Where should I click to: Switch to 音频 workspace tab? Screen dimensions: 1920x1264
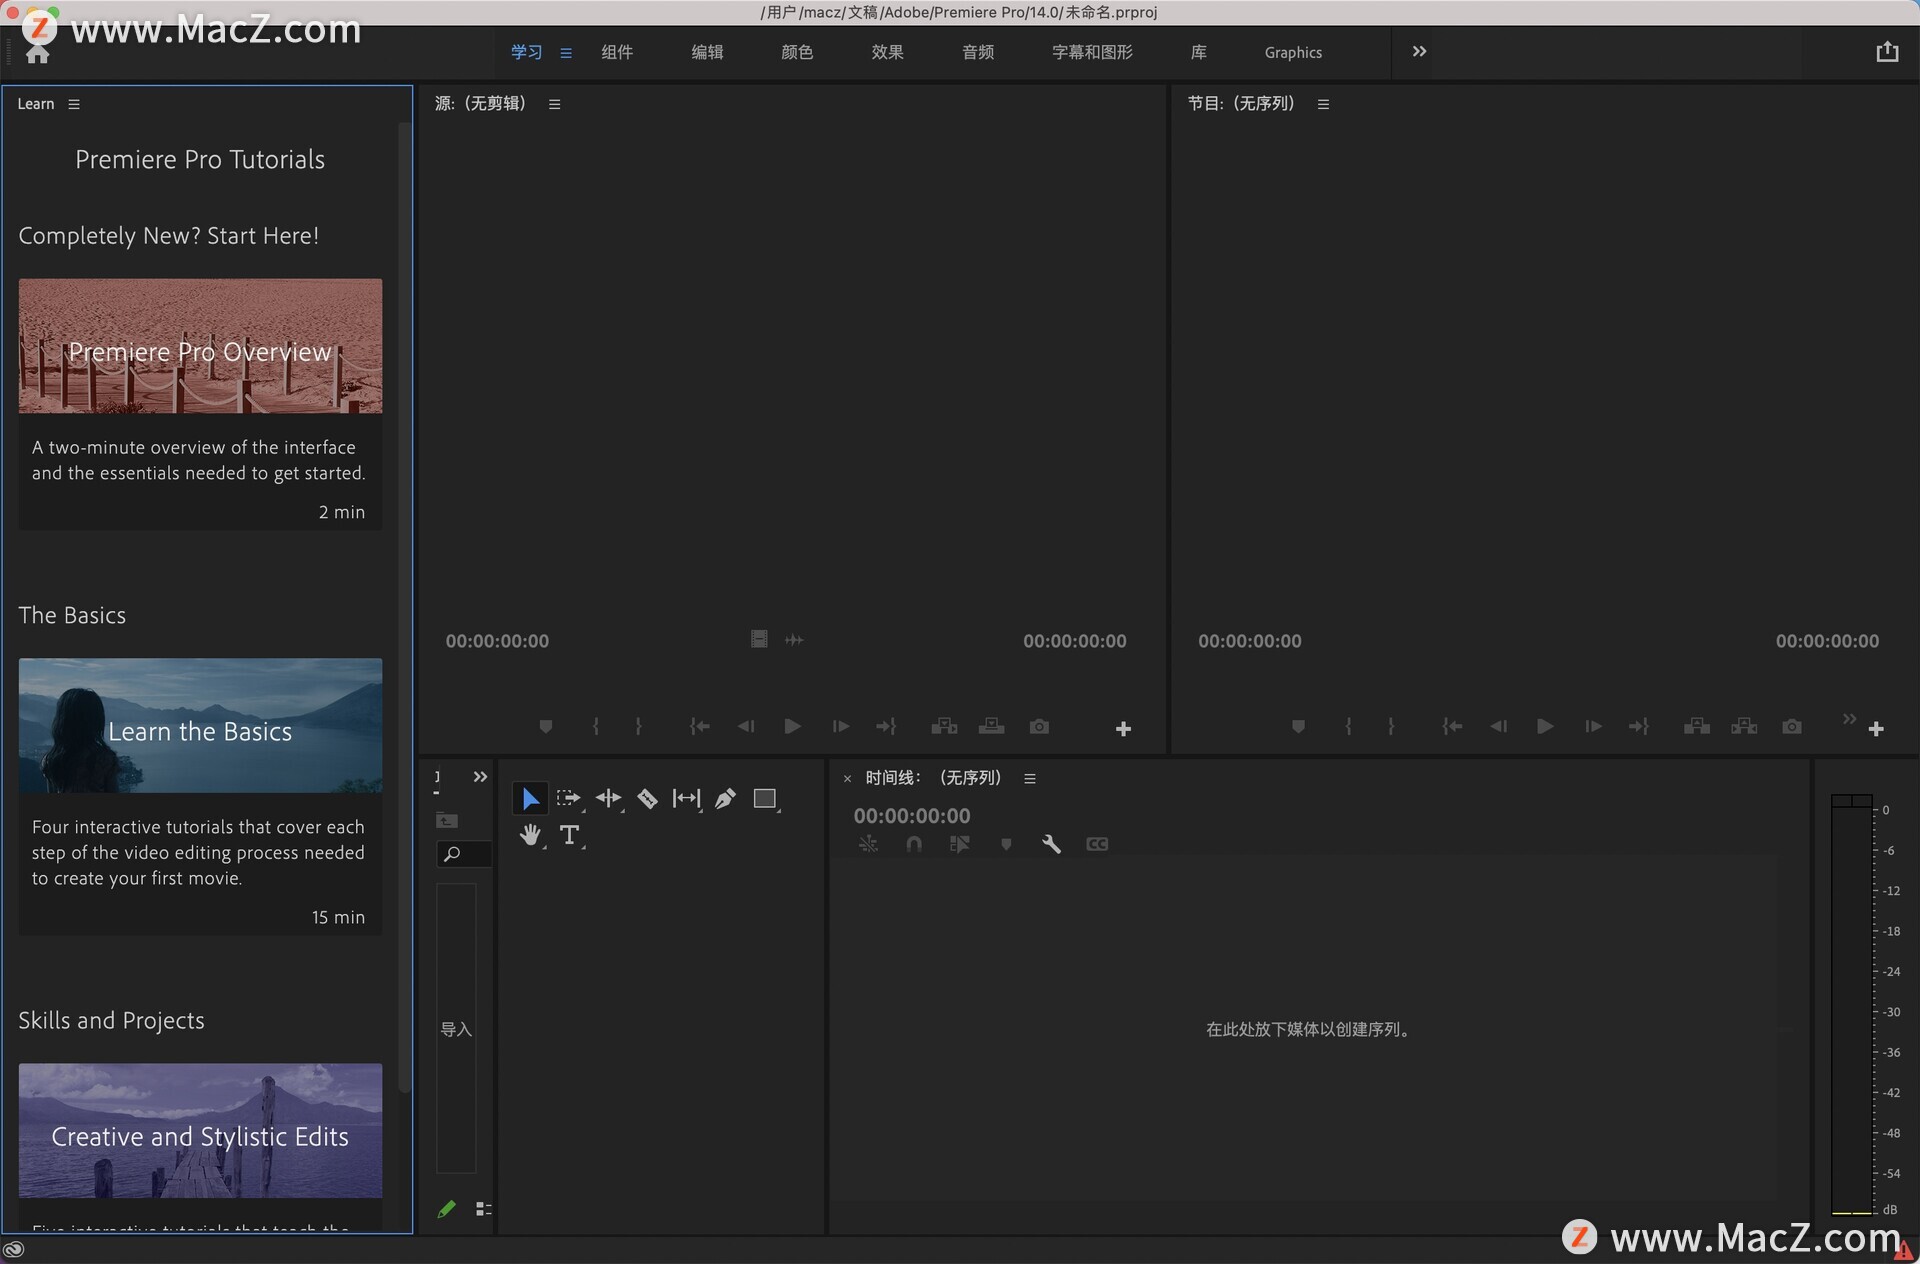[978, 52]
